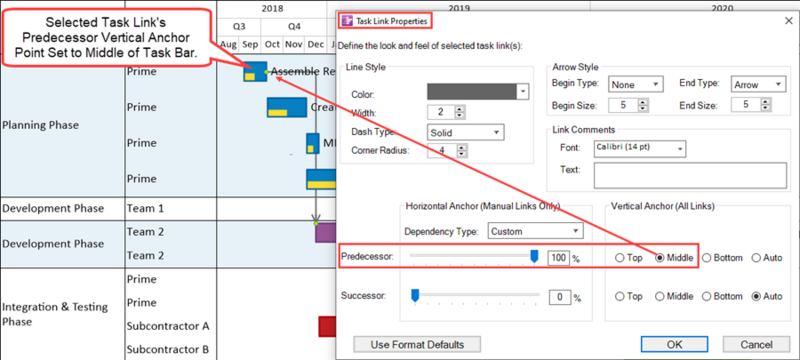800x360 pixels.
Task: Select Middle for Predecessor vertical anchor
Action: pyautogui.click(x=659, y=258)
